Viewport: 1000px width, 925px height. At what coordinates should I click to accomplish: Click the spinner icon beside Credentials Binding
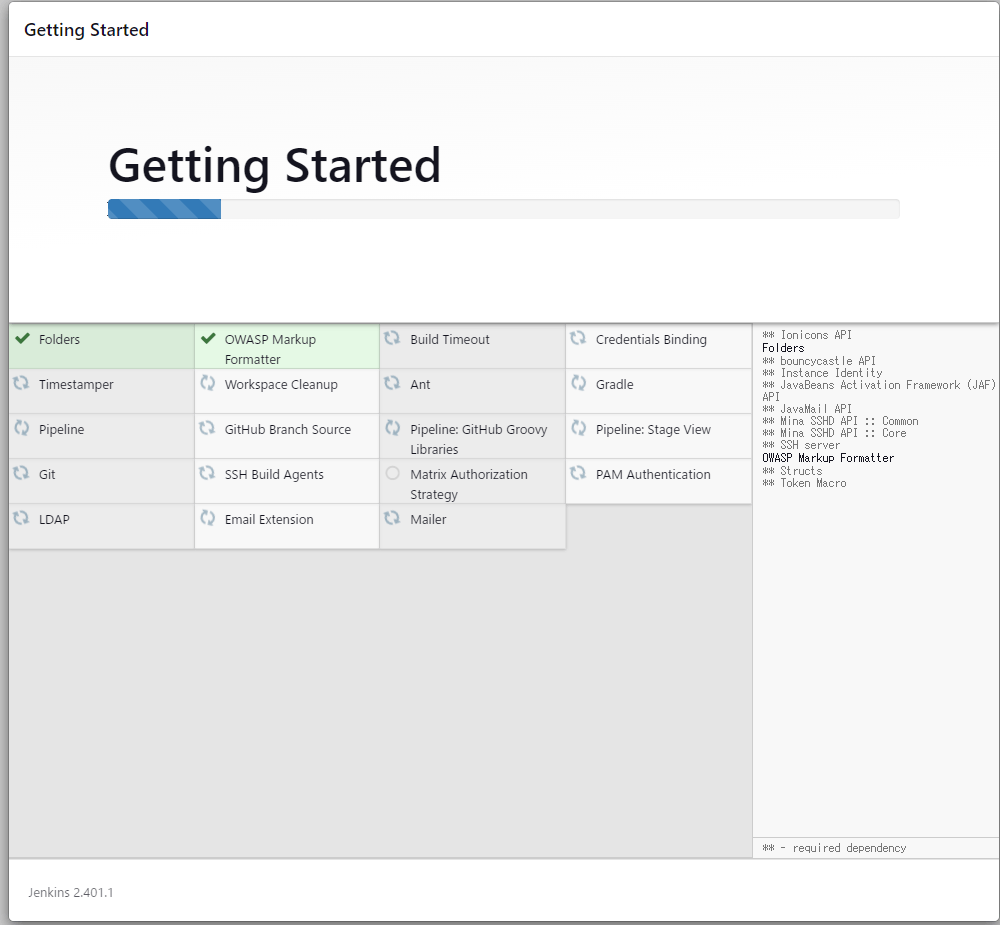[x=578, y=338]
